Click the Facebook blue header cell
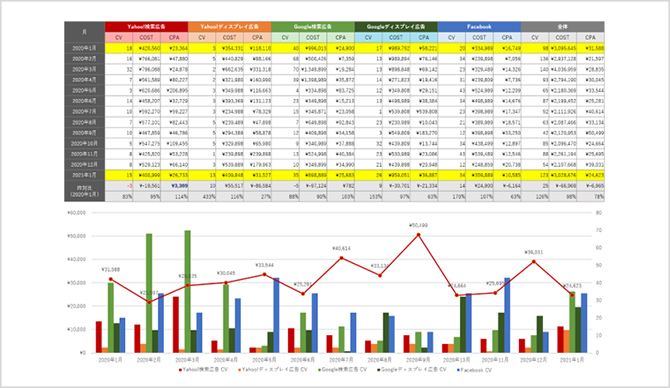670x388 pixels. tap(479, 26)
